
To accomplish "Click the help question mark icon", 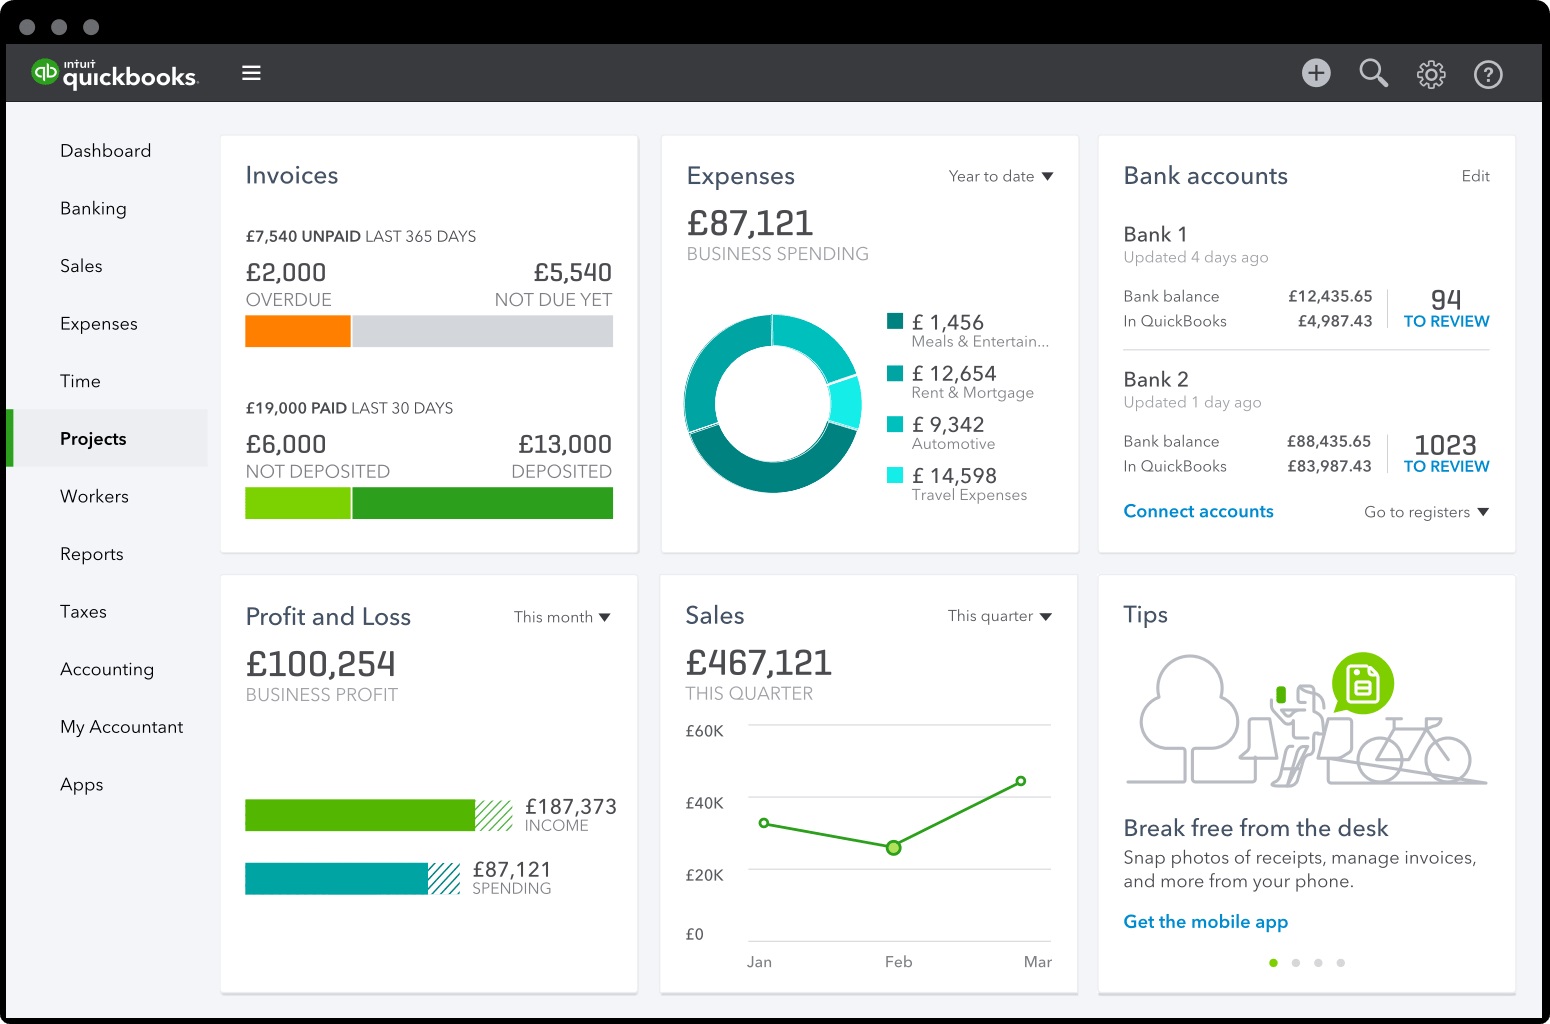I will (x=1488, y=73).
